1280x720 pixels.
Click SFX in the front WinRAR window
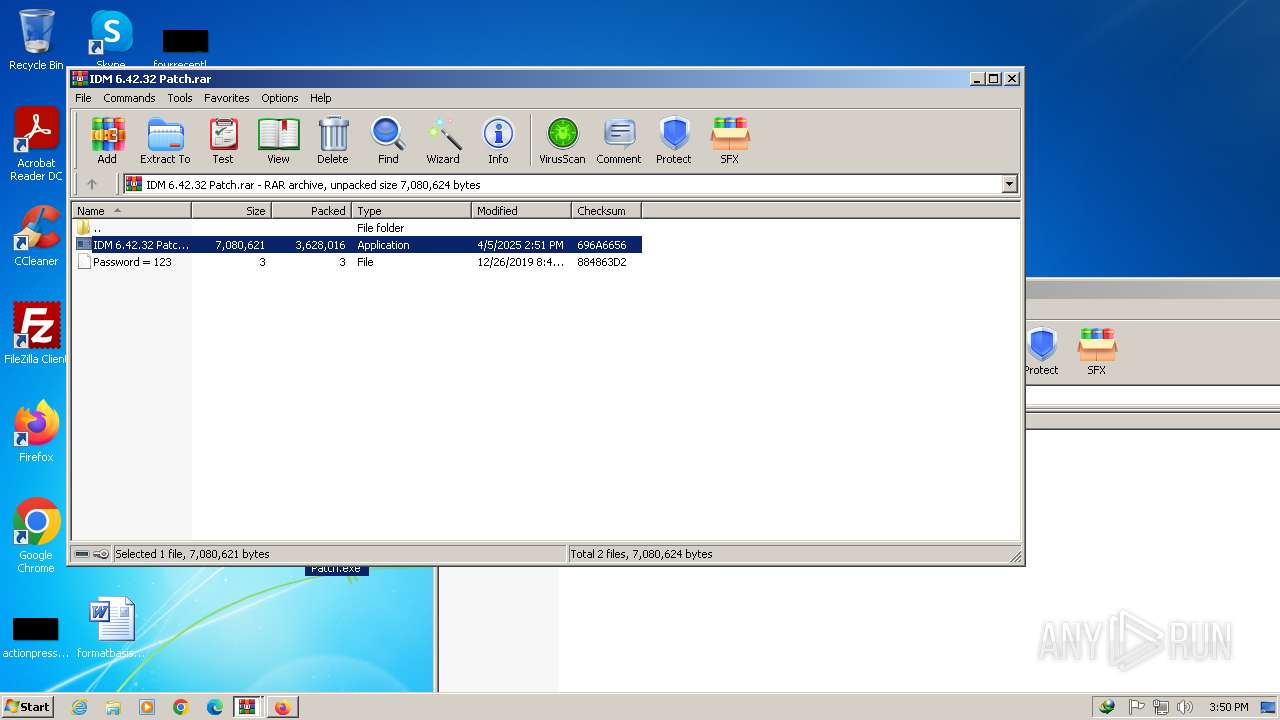730,140
